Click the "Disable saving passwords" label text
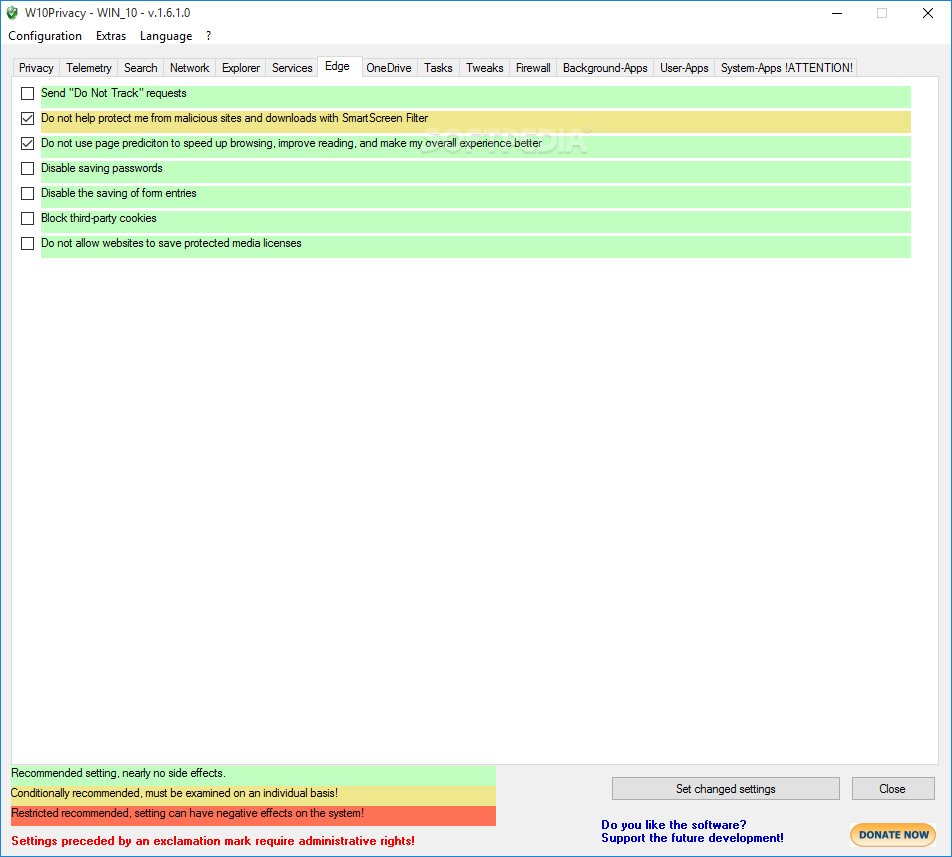 pyautogui.click(x=101, y=169)
